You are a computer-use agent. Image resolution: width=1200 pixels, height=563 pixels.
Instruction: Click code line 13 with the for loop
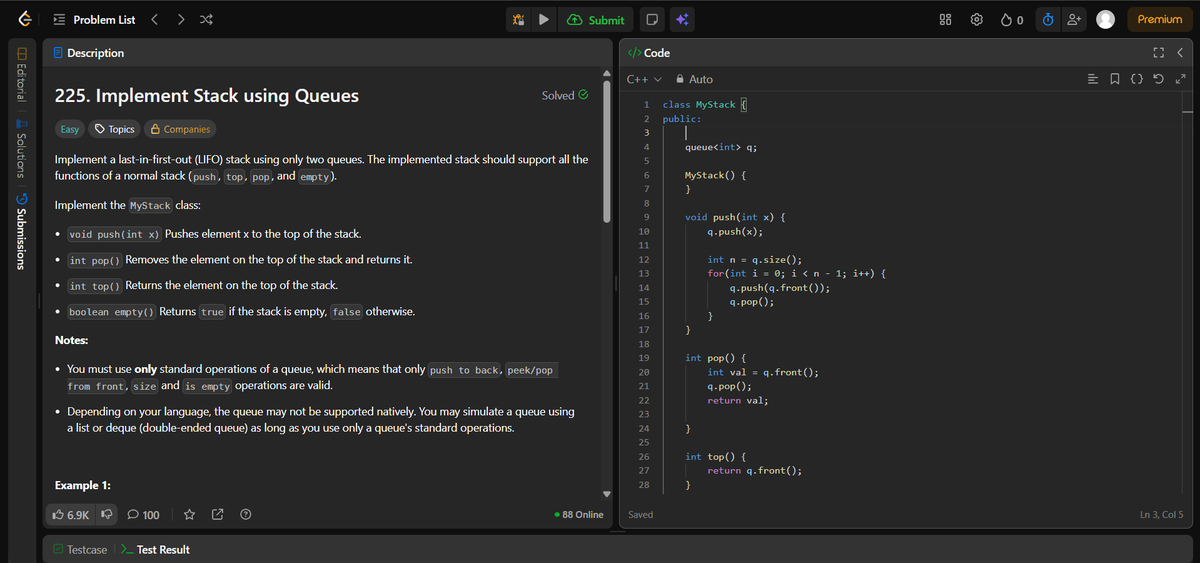pyautogui.click(x=797, y=273)
